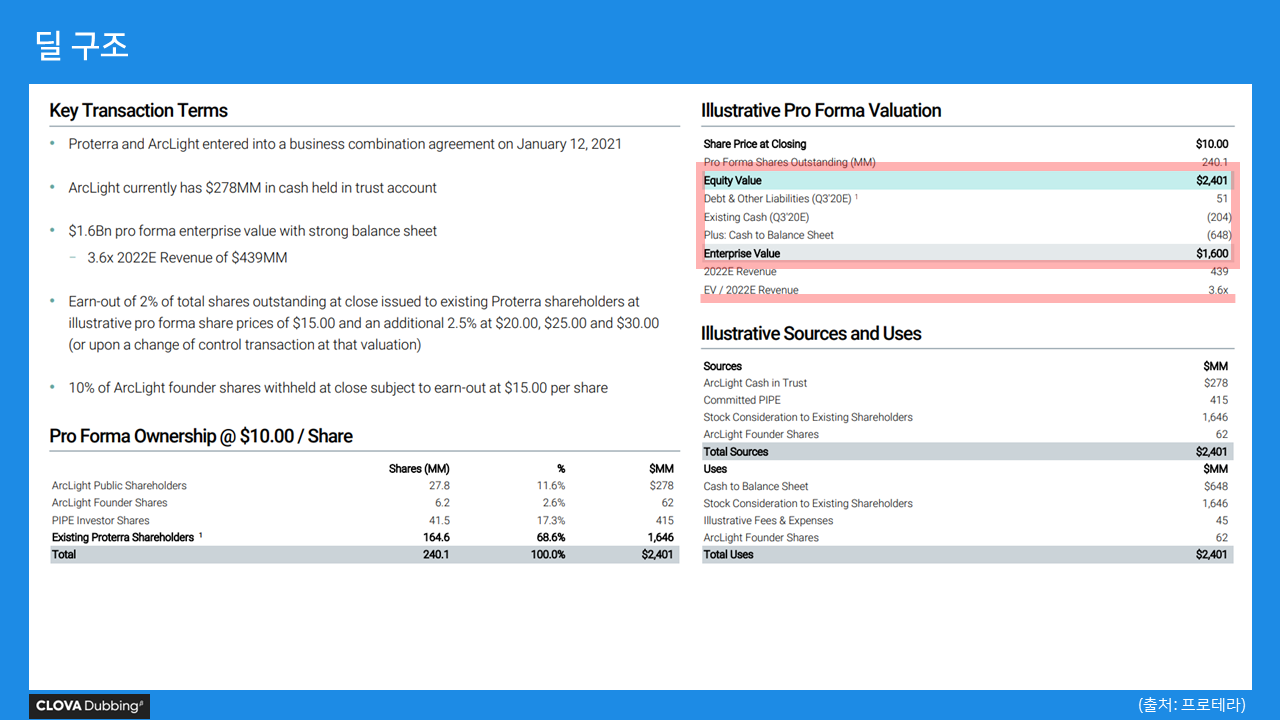Click the 'PIPE Investor Shares' row

click(364, 521)
